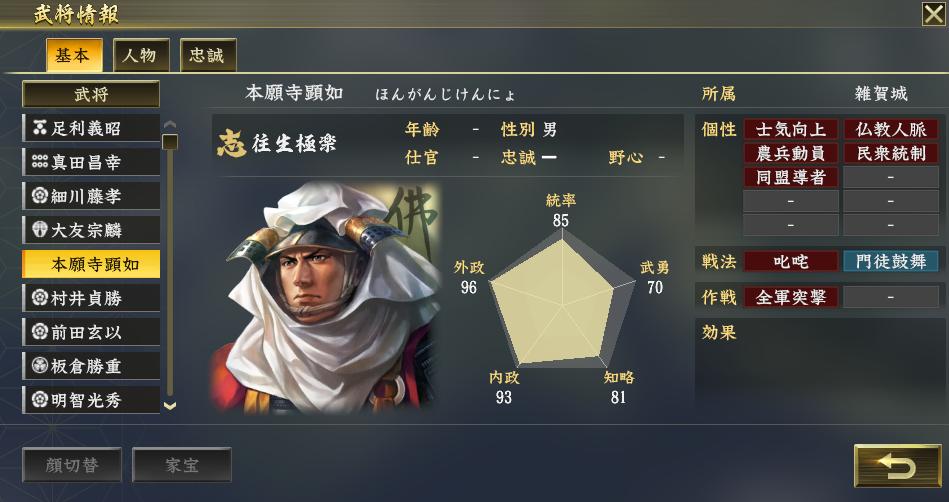Open the 人物 tab

(x=141, y=55)
